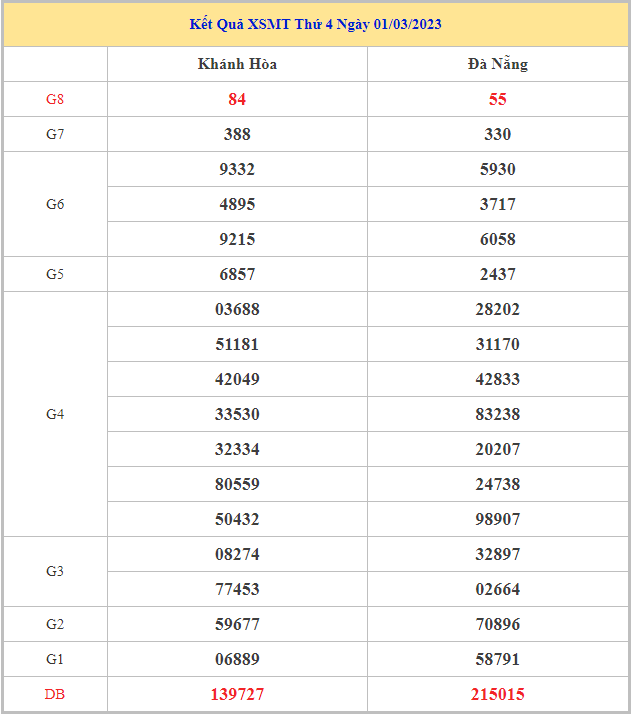633x716 pixels.
Task: Select the G6 result 4895
Action: point(237,204)
